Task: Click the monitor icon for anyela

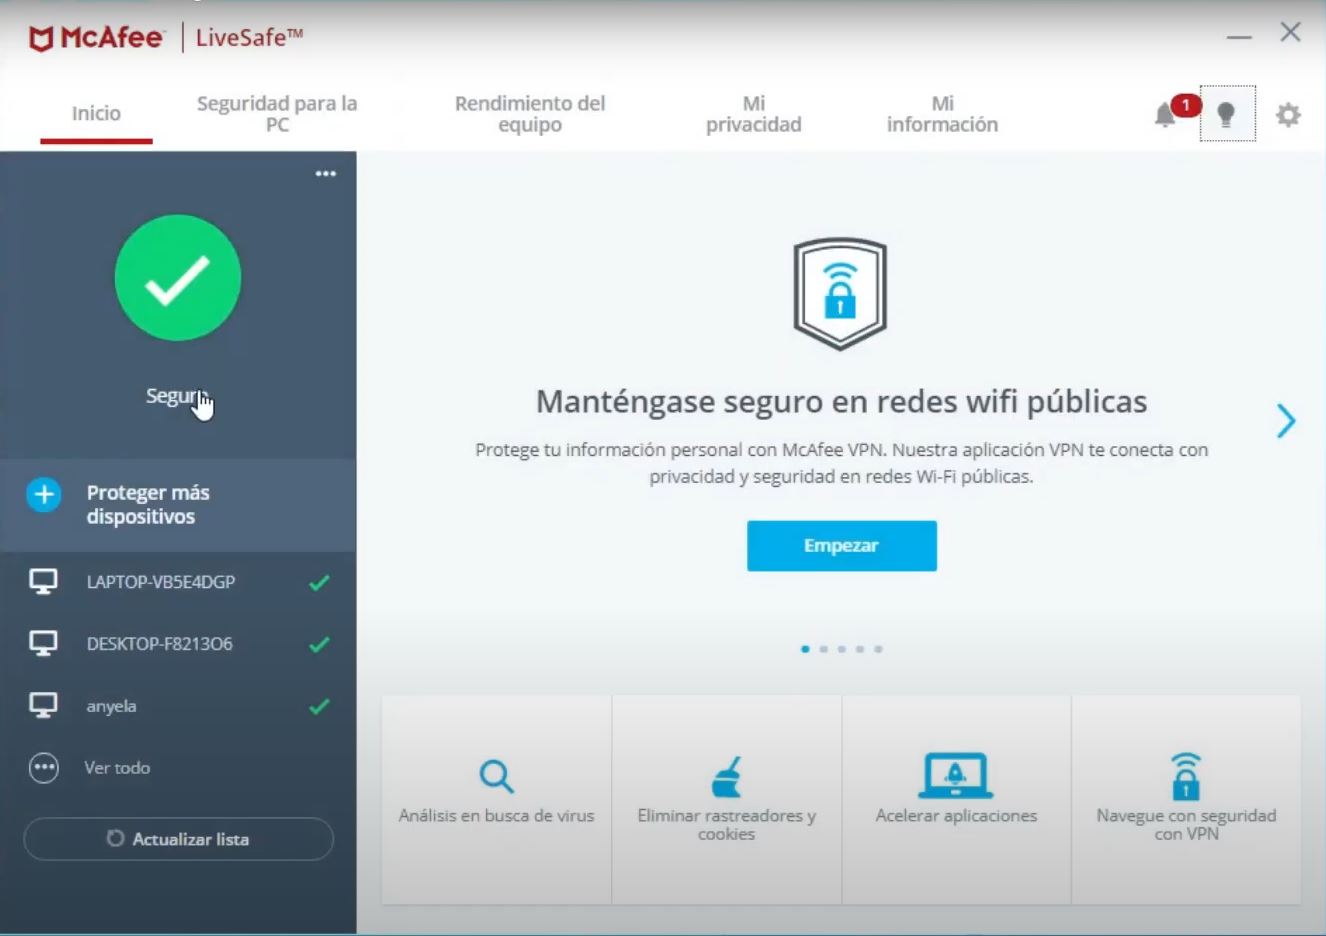Action: [43, 706]
